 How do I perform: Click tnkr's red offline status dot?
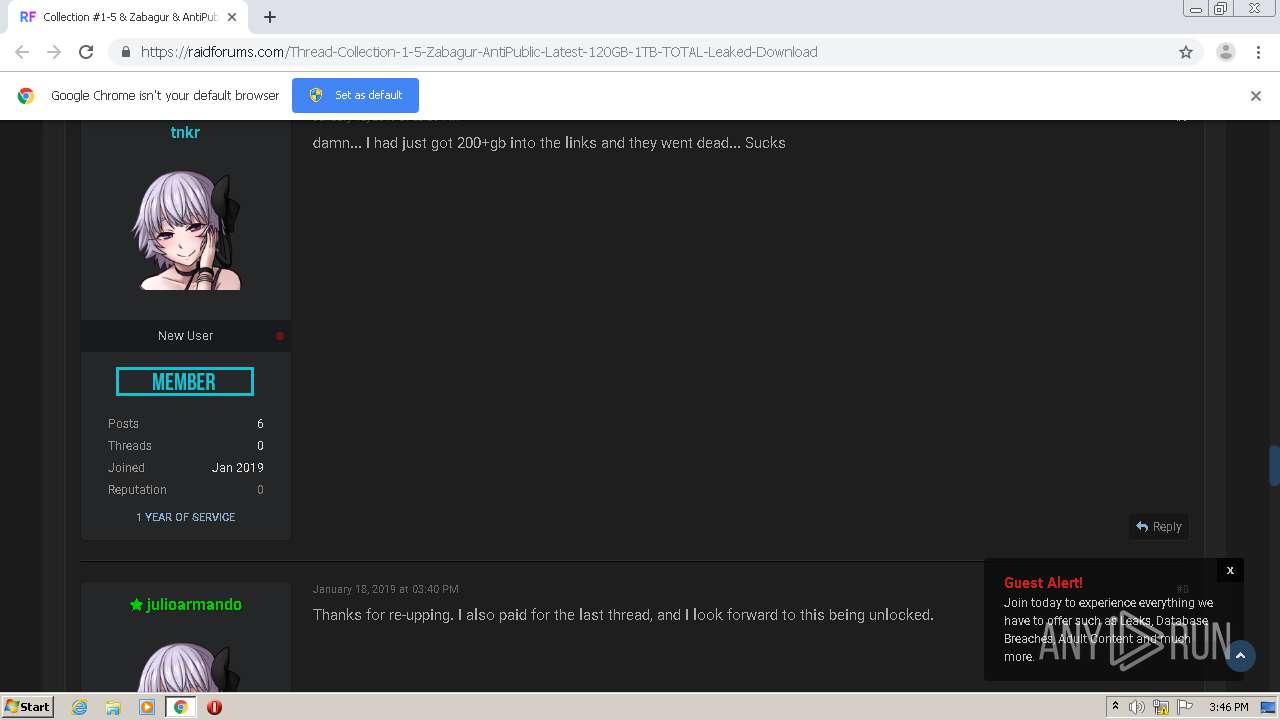click(280, 336)
